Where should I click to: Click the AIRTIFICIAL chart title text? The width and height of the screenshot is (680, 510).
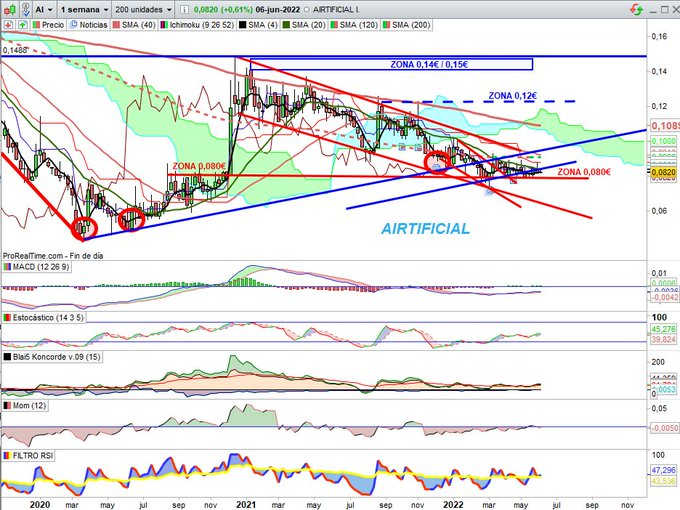pyautogui.click(x=425, y=229)
